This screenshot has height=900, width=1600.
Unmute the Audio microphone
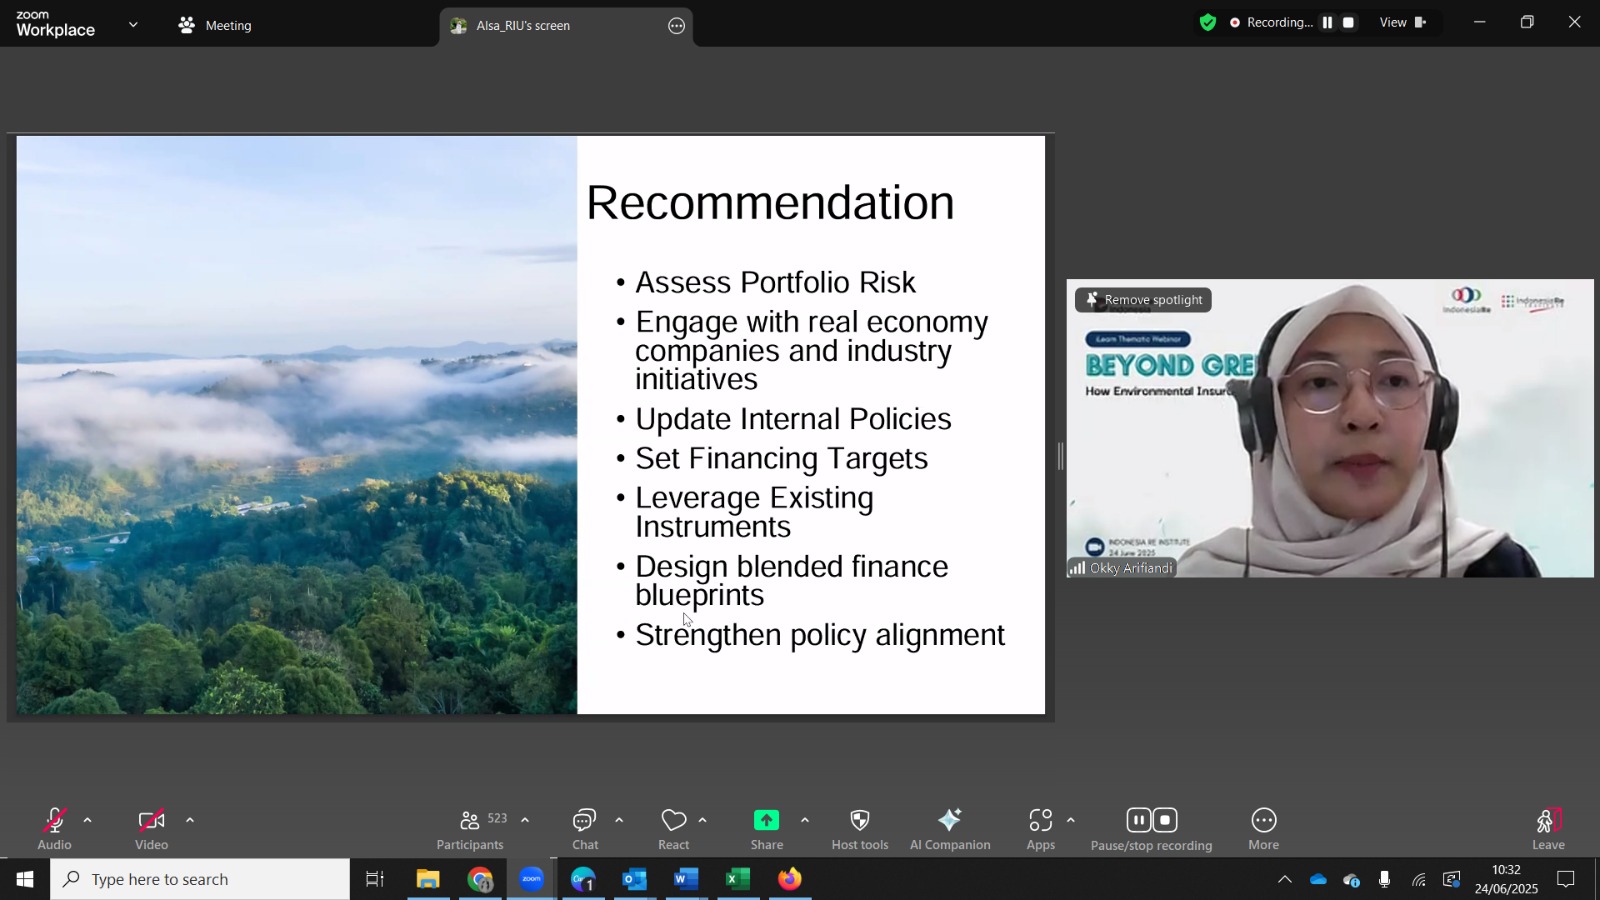55,829
